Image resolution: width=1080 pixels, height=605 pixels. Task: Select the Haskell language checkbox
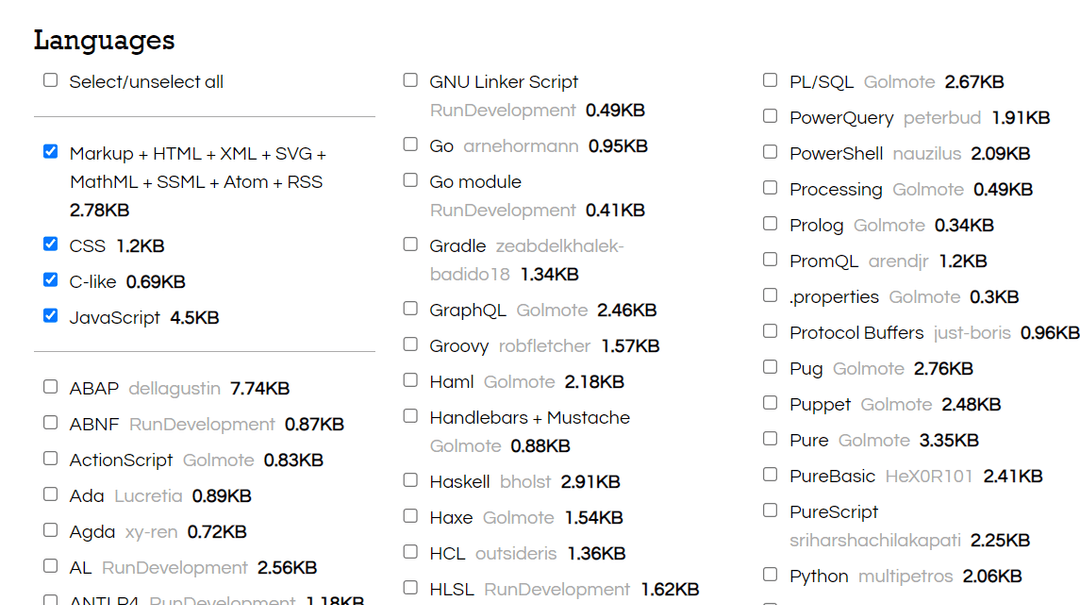point(410,480)
